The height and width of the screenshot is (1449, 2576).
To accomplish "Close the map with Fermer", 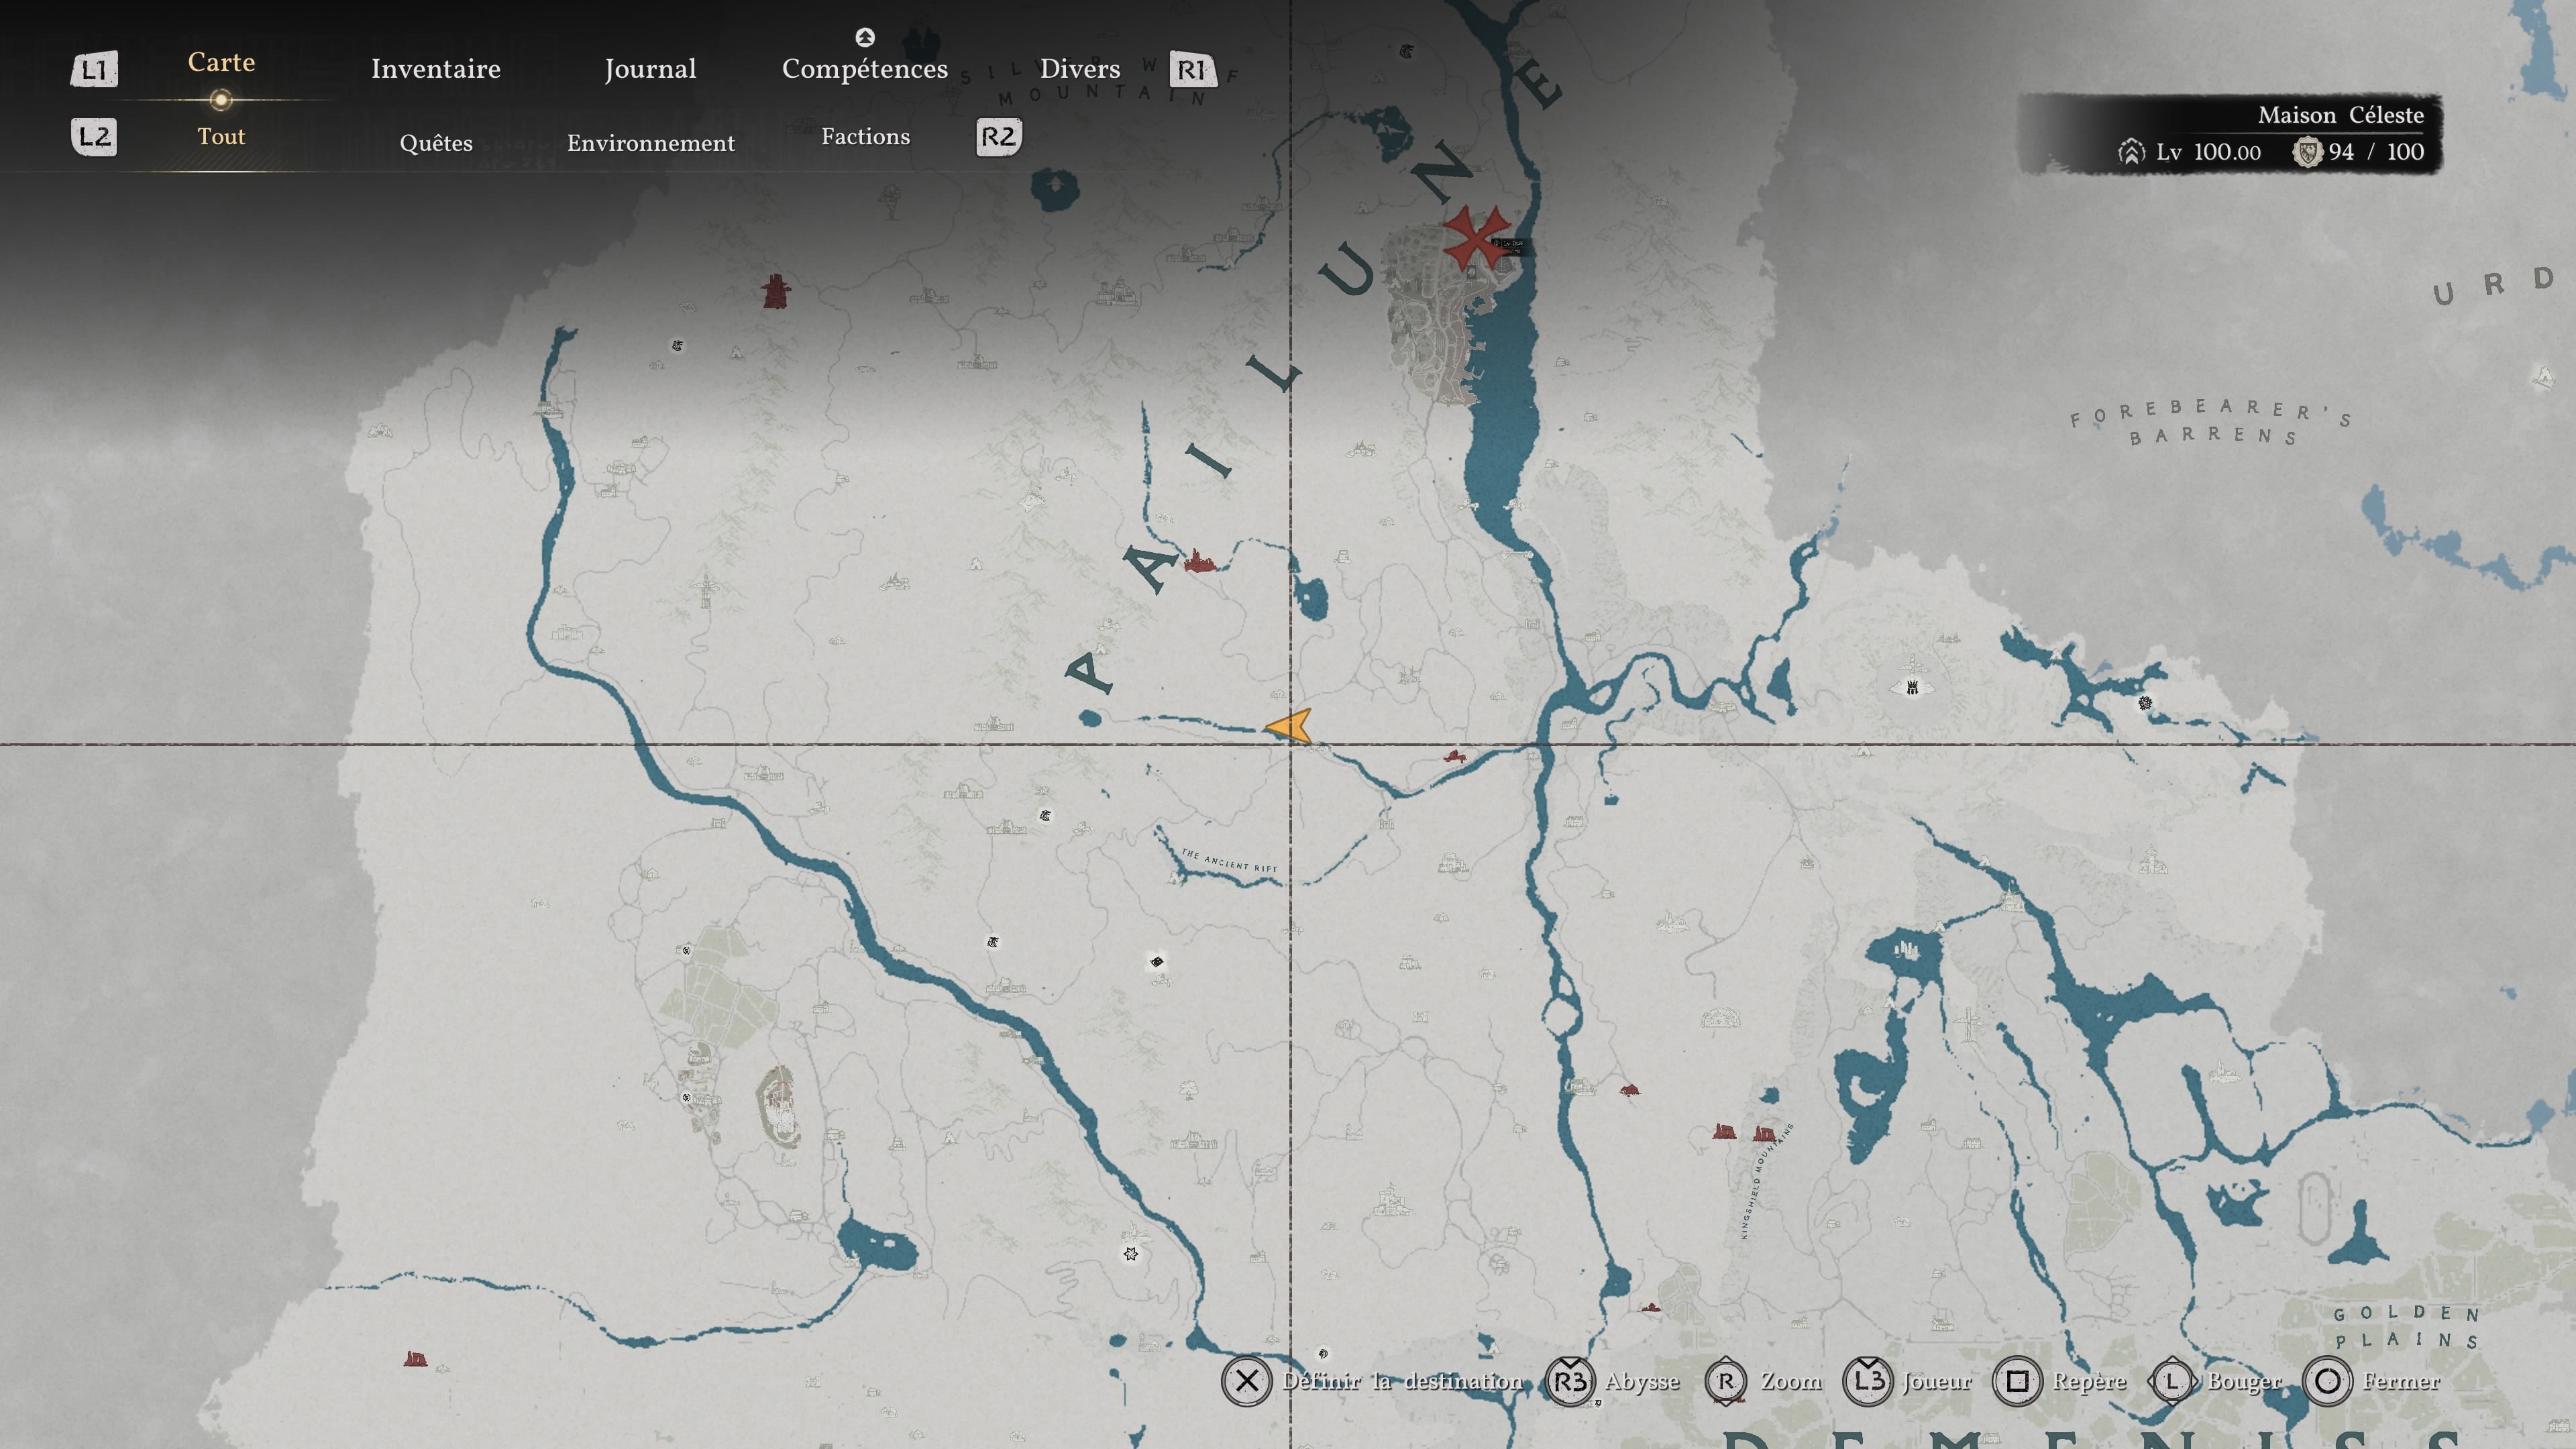I will (x=2401, y=1381).
